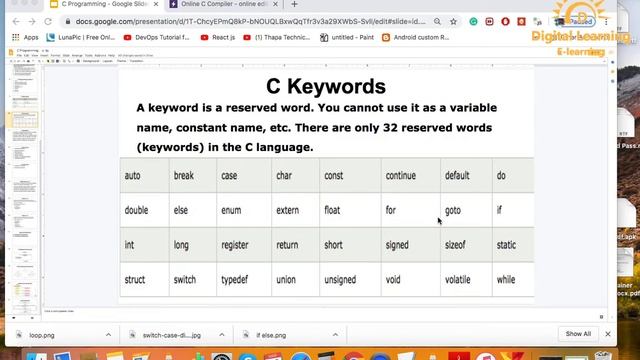Open the green Grammarly extension icon
640x360 pixels.
point(473,22)
